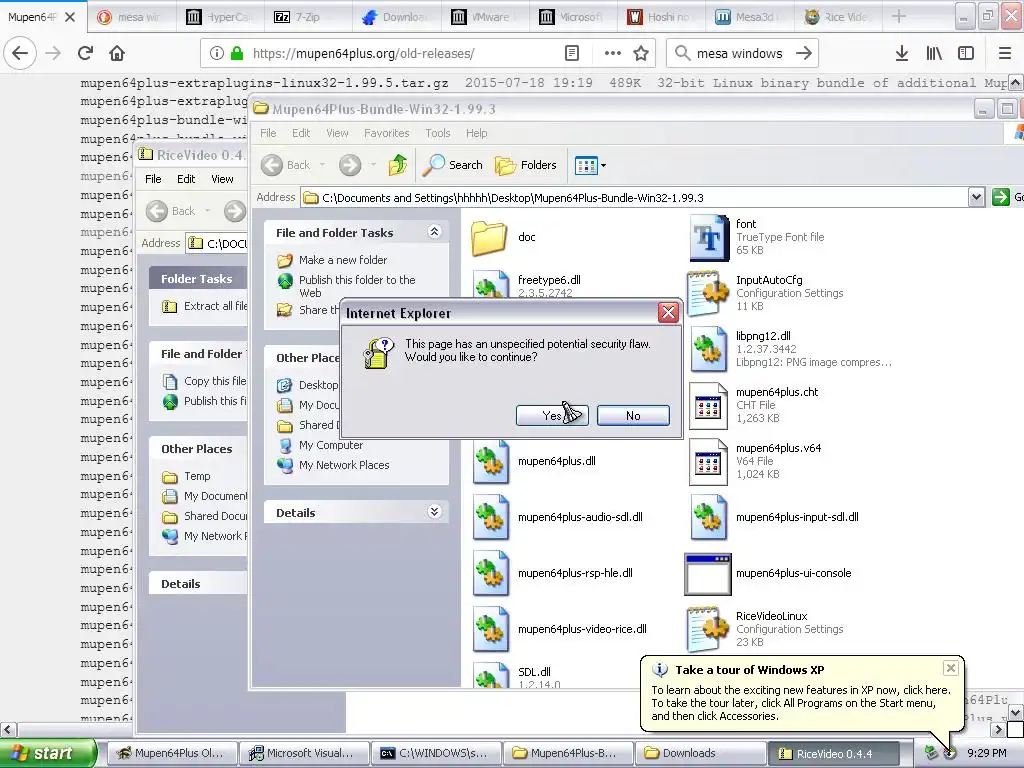Select the mupen64plus-ui-console application icon

pyautogui.click(x=708, y=574)
